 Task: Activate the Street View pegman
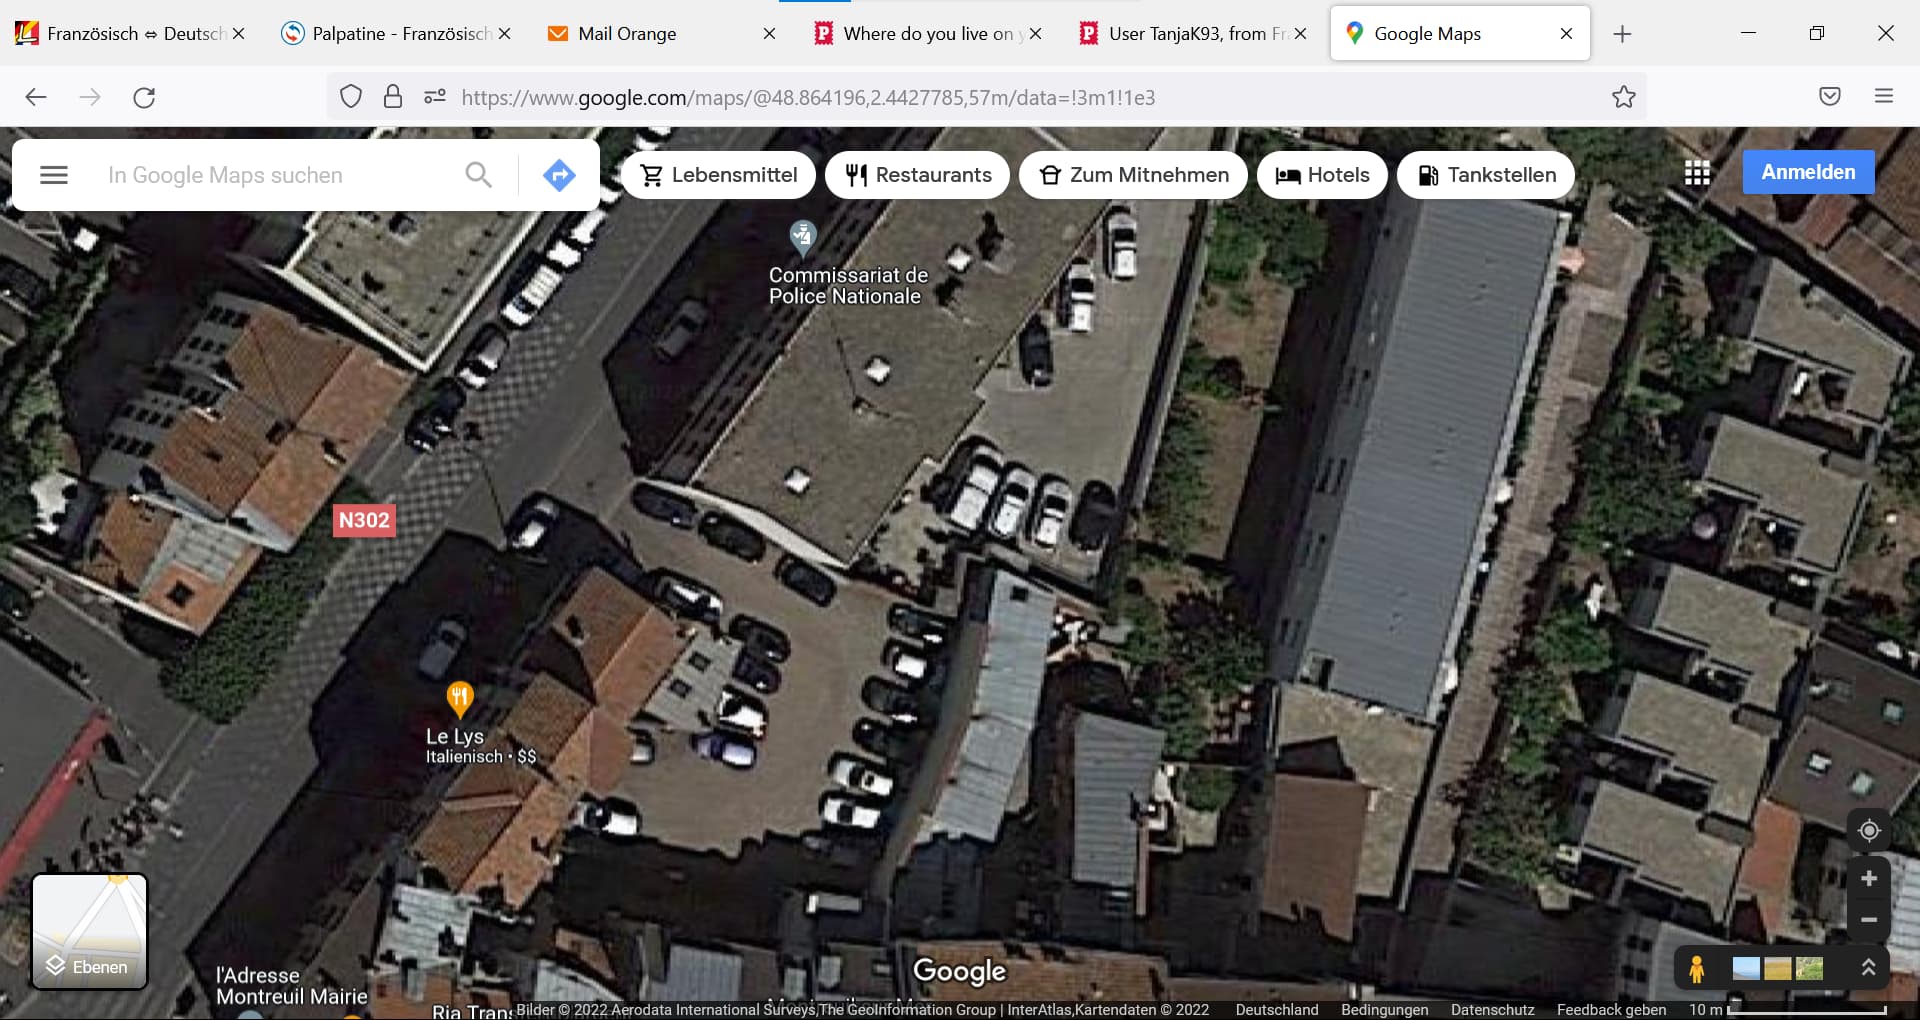tap(1697, 968)
